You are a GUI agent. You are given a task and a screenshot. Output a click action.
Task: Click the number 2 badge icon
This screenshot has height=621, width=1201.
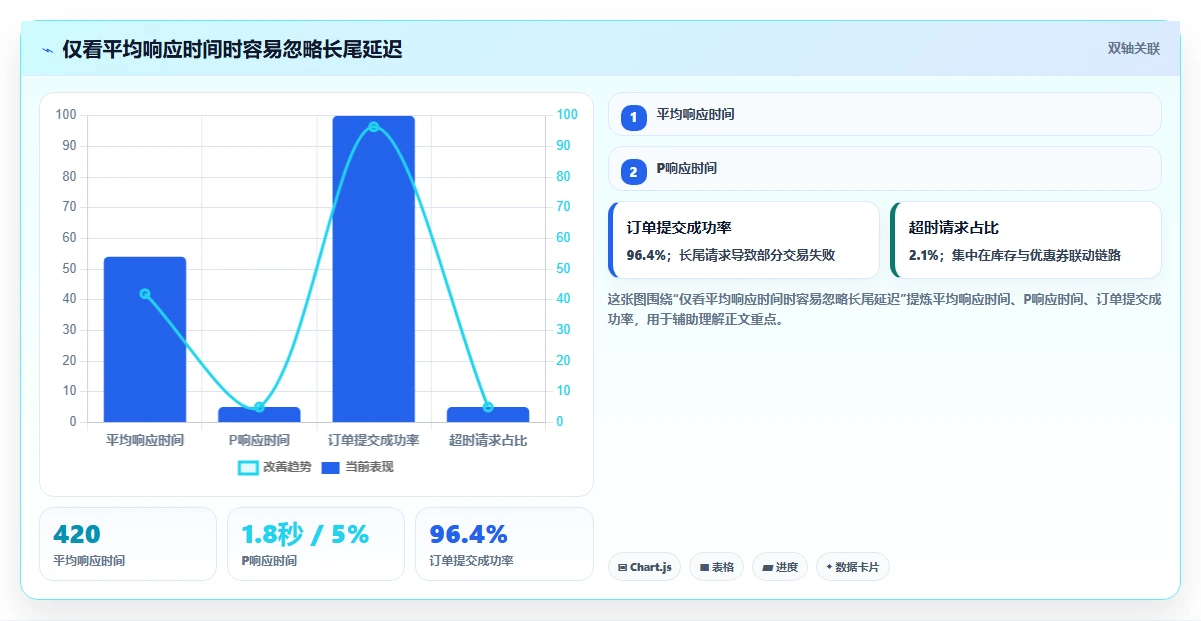coord(633,172)
